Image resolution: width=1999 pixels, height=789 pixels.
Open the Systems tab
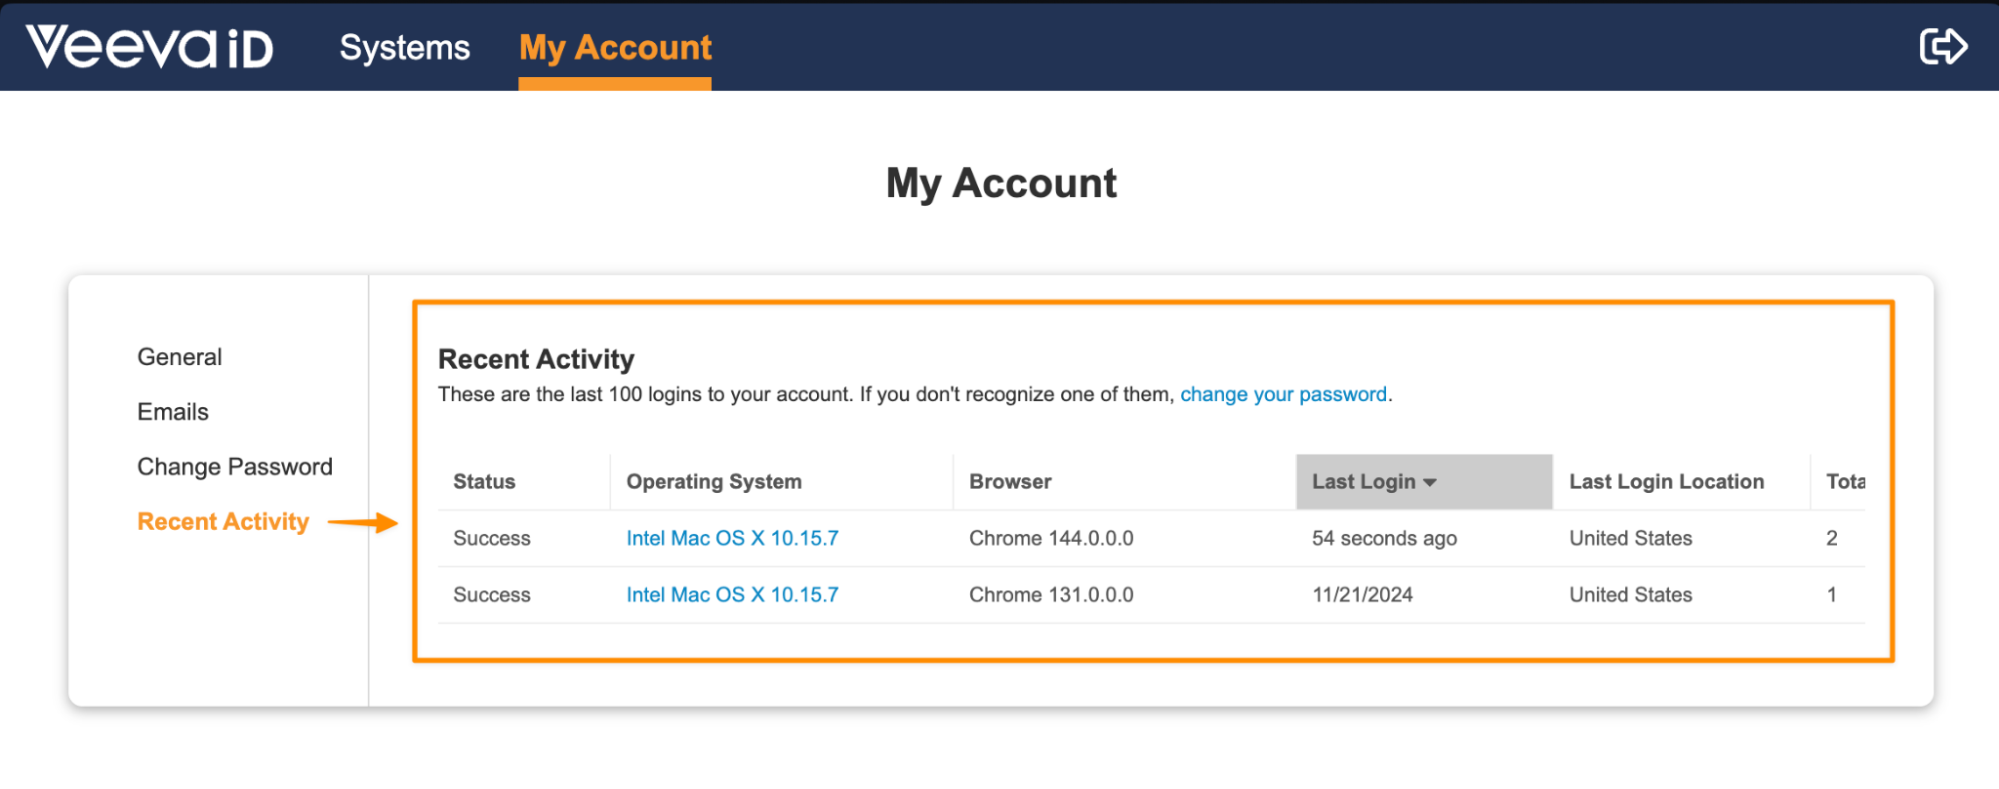(x=404, y=47)
